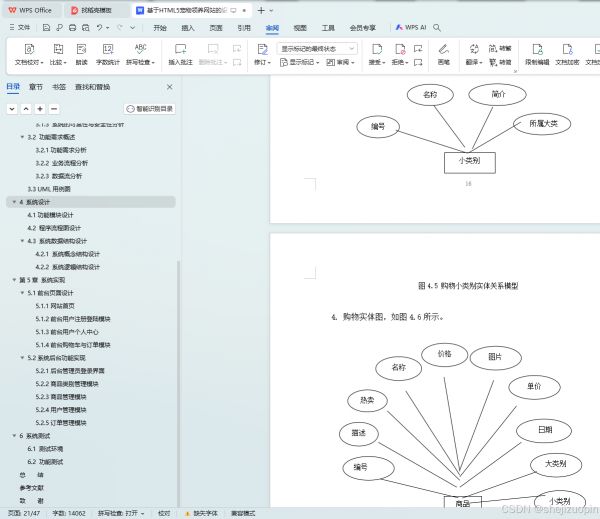Image resolution: width=600 pixels, height=519 pixels.
Task: Click collapse-level down arrow in 目录 panel
Action: (x=12, y=109)
